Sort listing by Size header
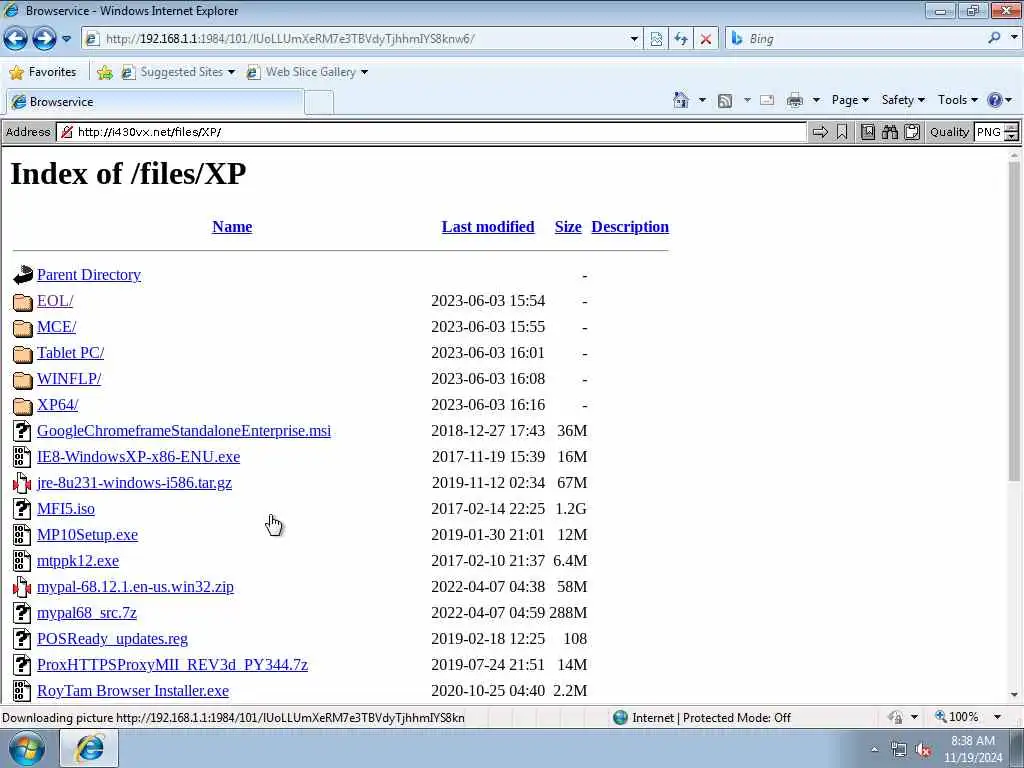 568,227
